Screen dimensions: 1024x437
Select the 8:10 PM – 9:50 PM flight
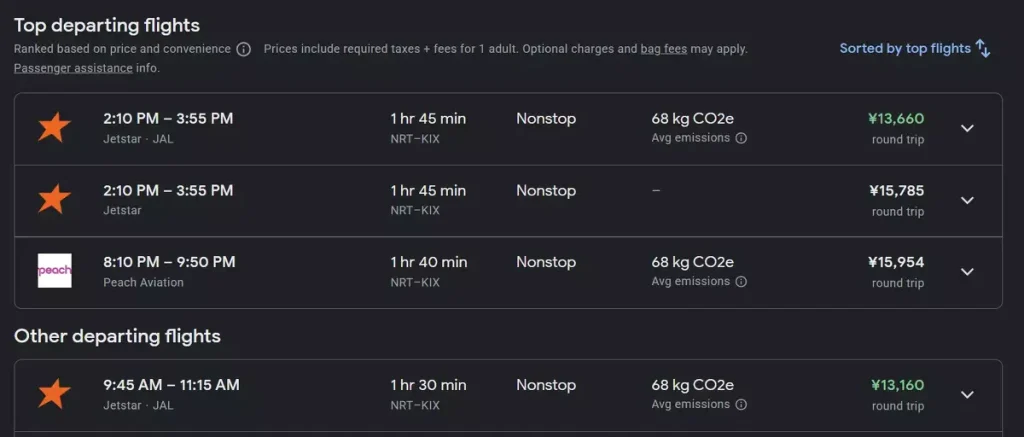(169, 262)
